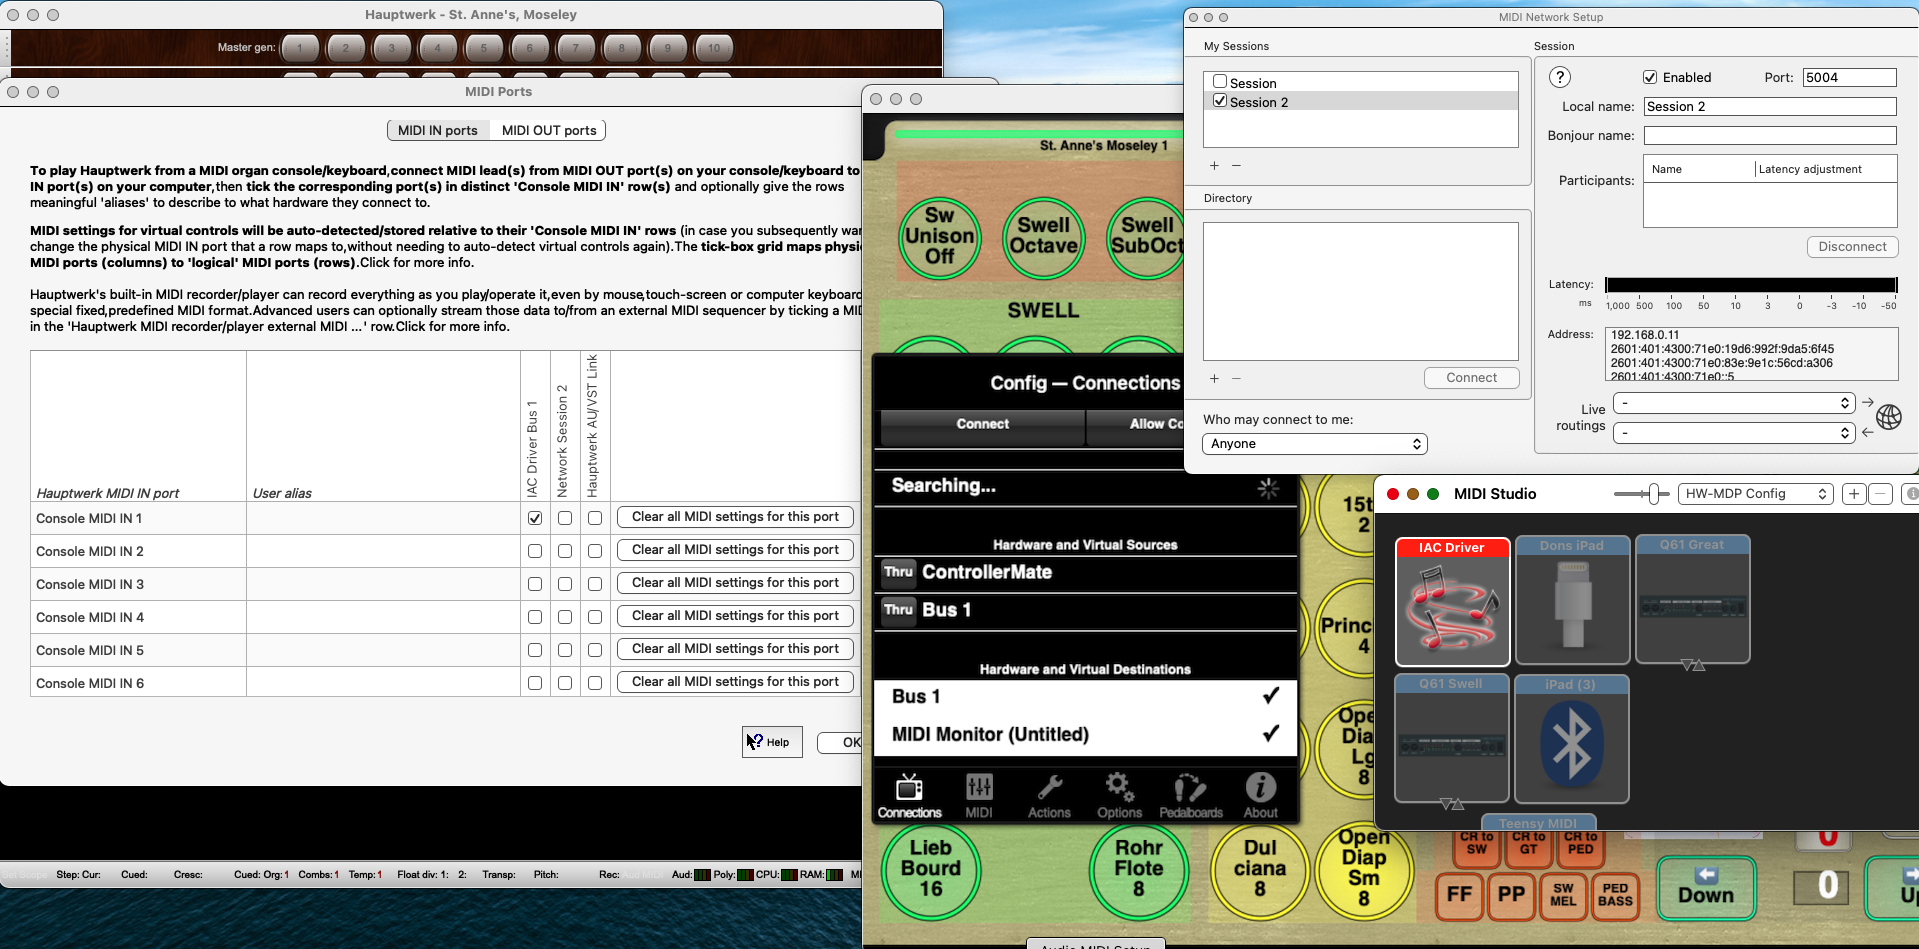
Task: Click Master gen piston 1
Action: click(x=300, y=47)
